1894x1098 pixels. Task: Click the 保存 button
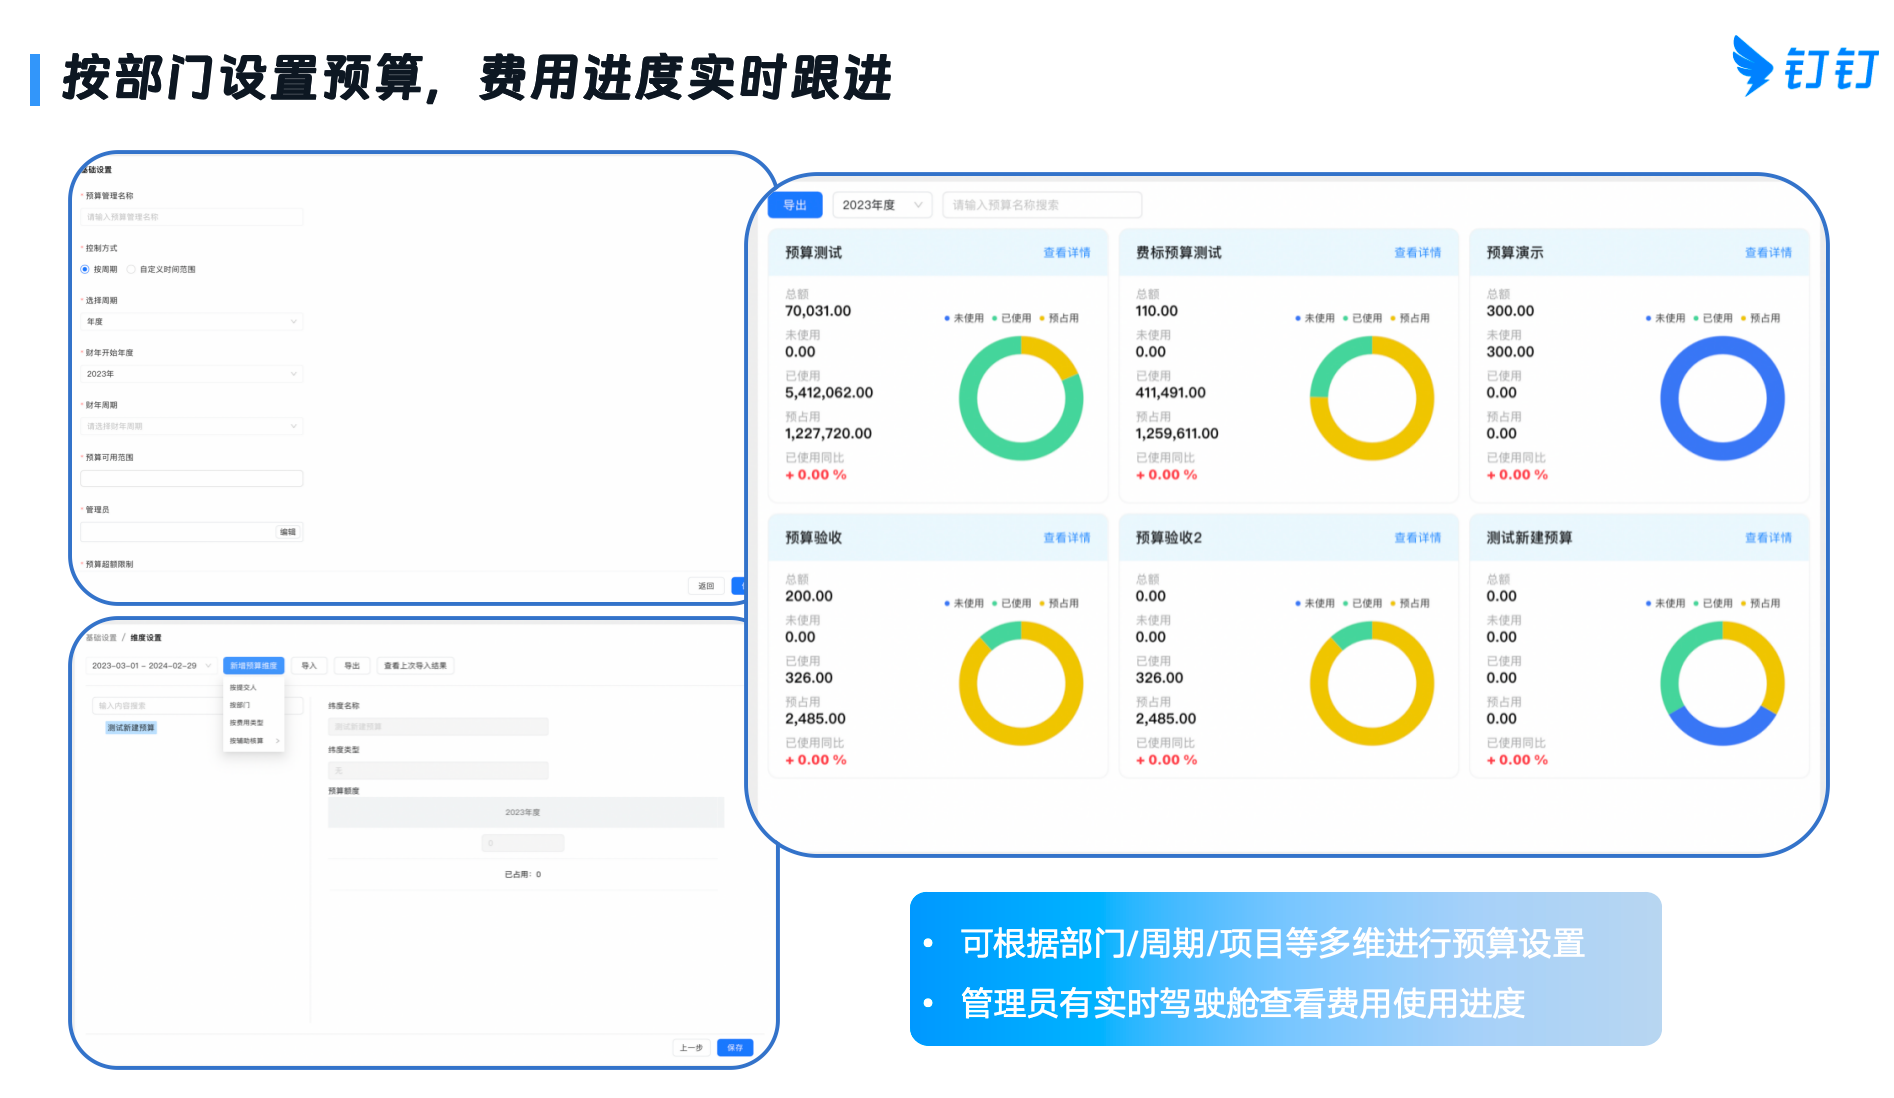(735, 1047)
